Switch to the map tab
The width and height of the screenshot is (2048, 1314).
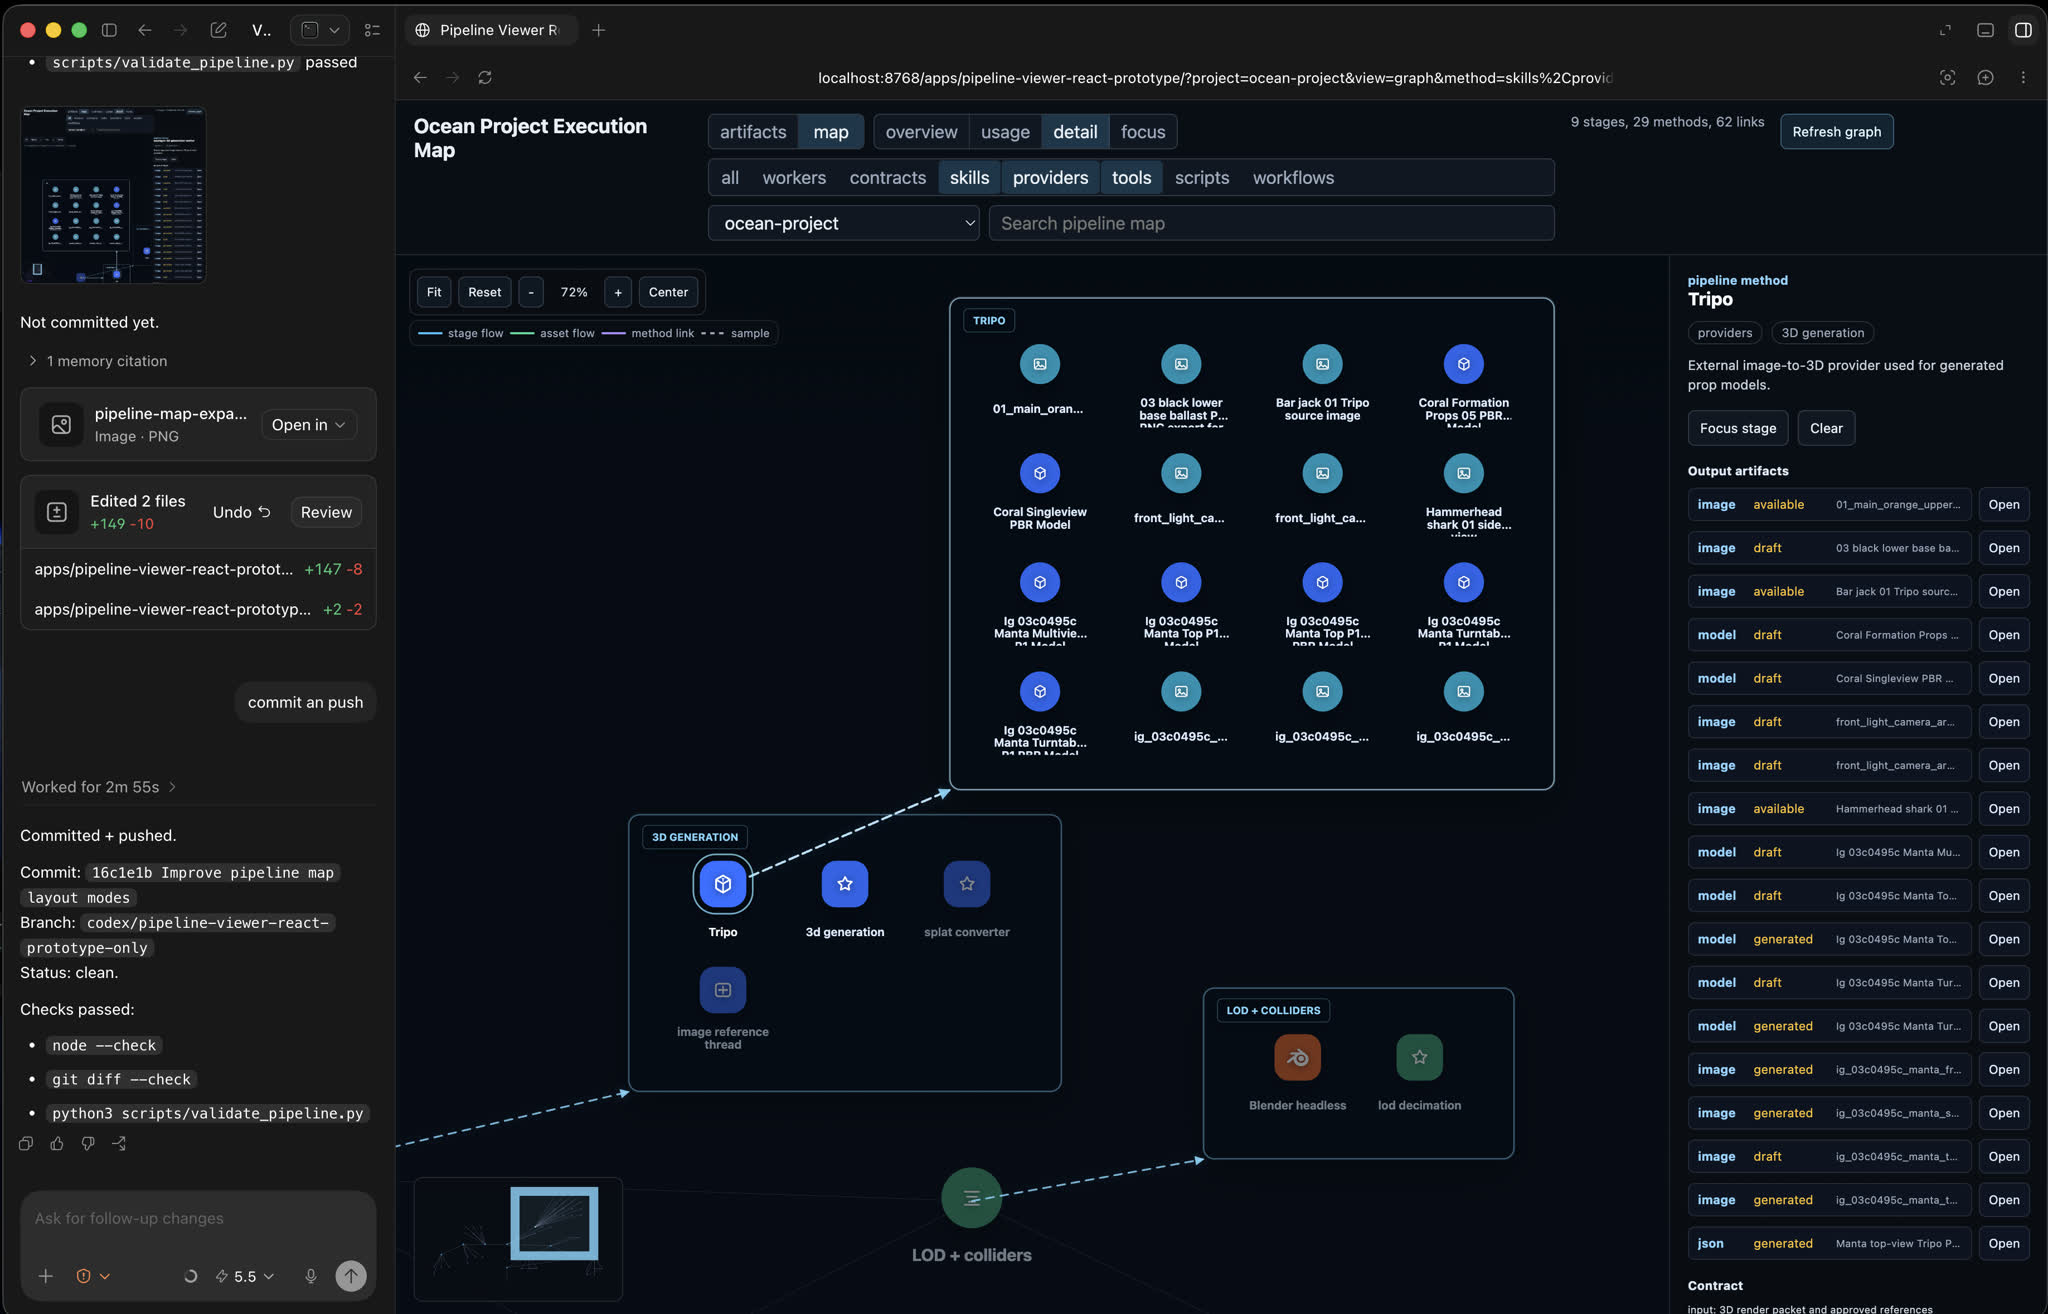tap(830, 131)
